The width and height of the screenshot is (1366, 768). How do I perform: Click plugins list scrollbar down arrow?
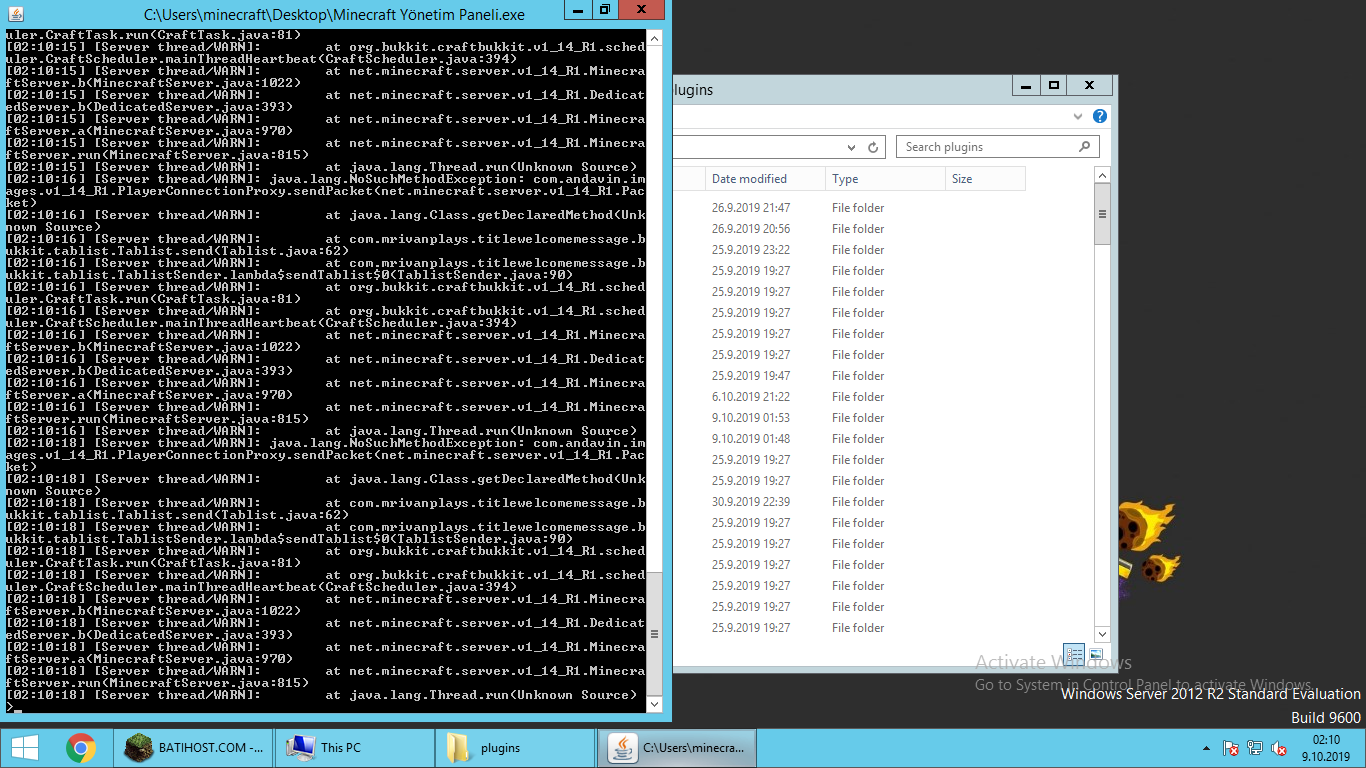[1102, 634]
